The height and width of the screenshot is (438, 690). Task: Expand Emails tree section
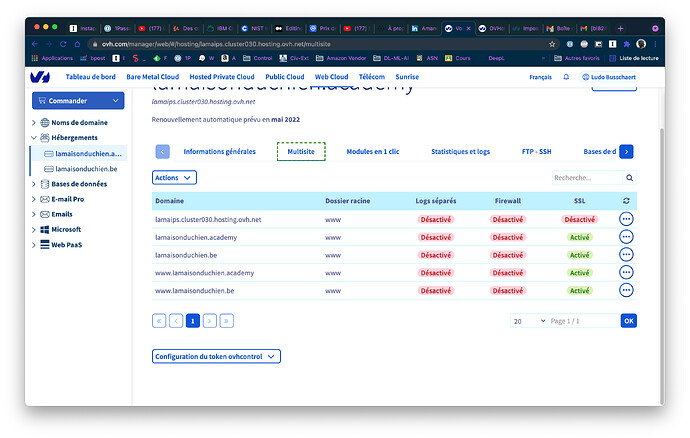point(34,214)
